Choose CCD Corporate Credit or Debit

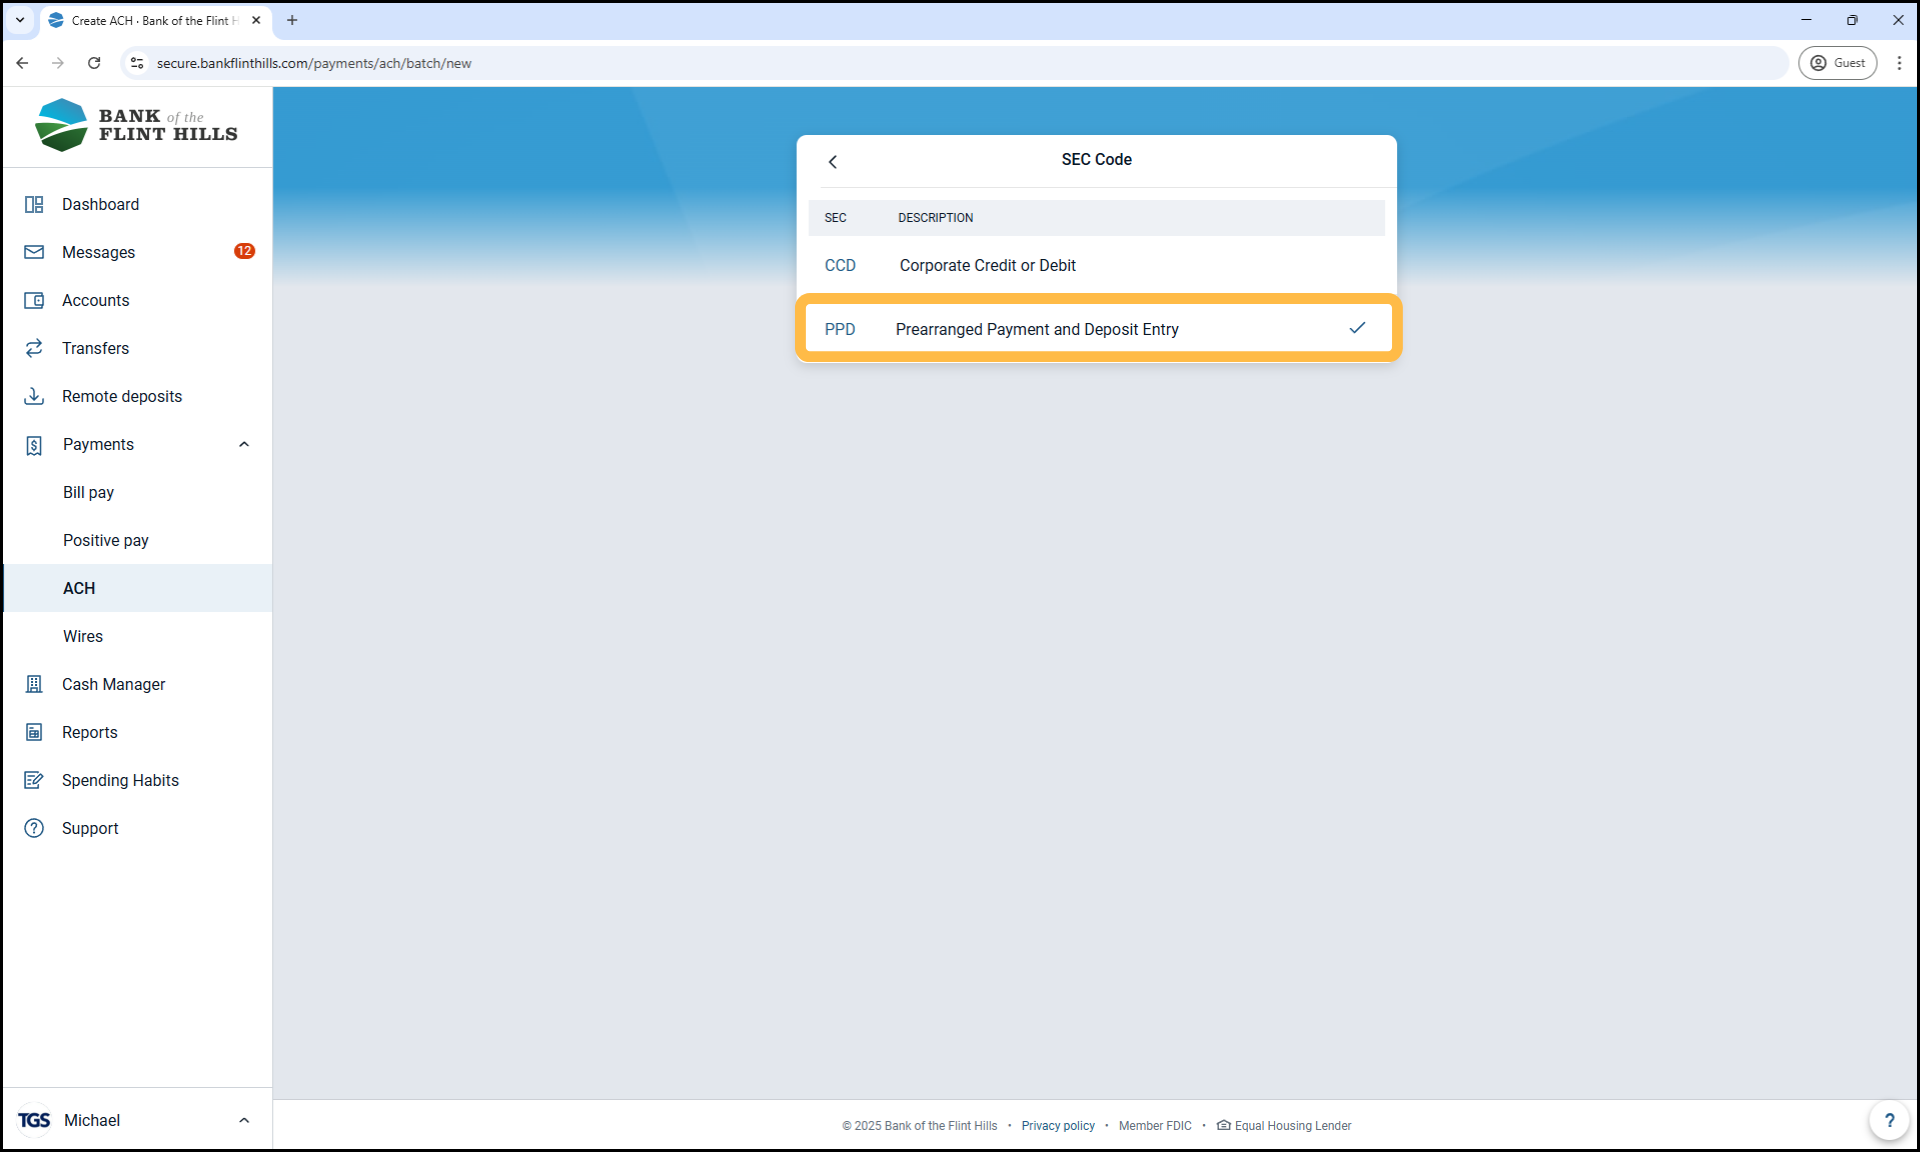point(987,266)
